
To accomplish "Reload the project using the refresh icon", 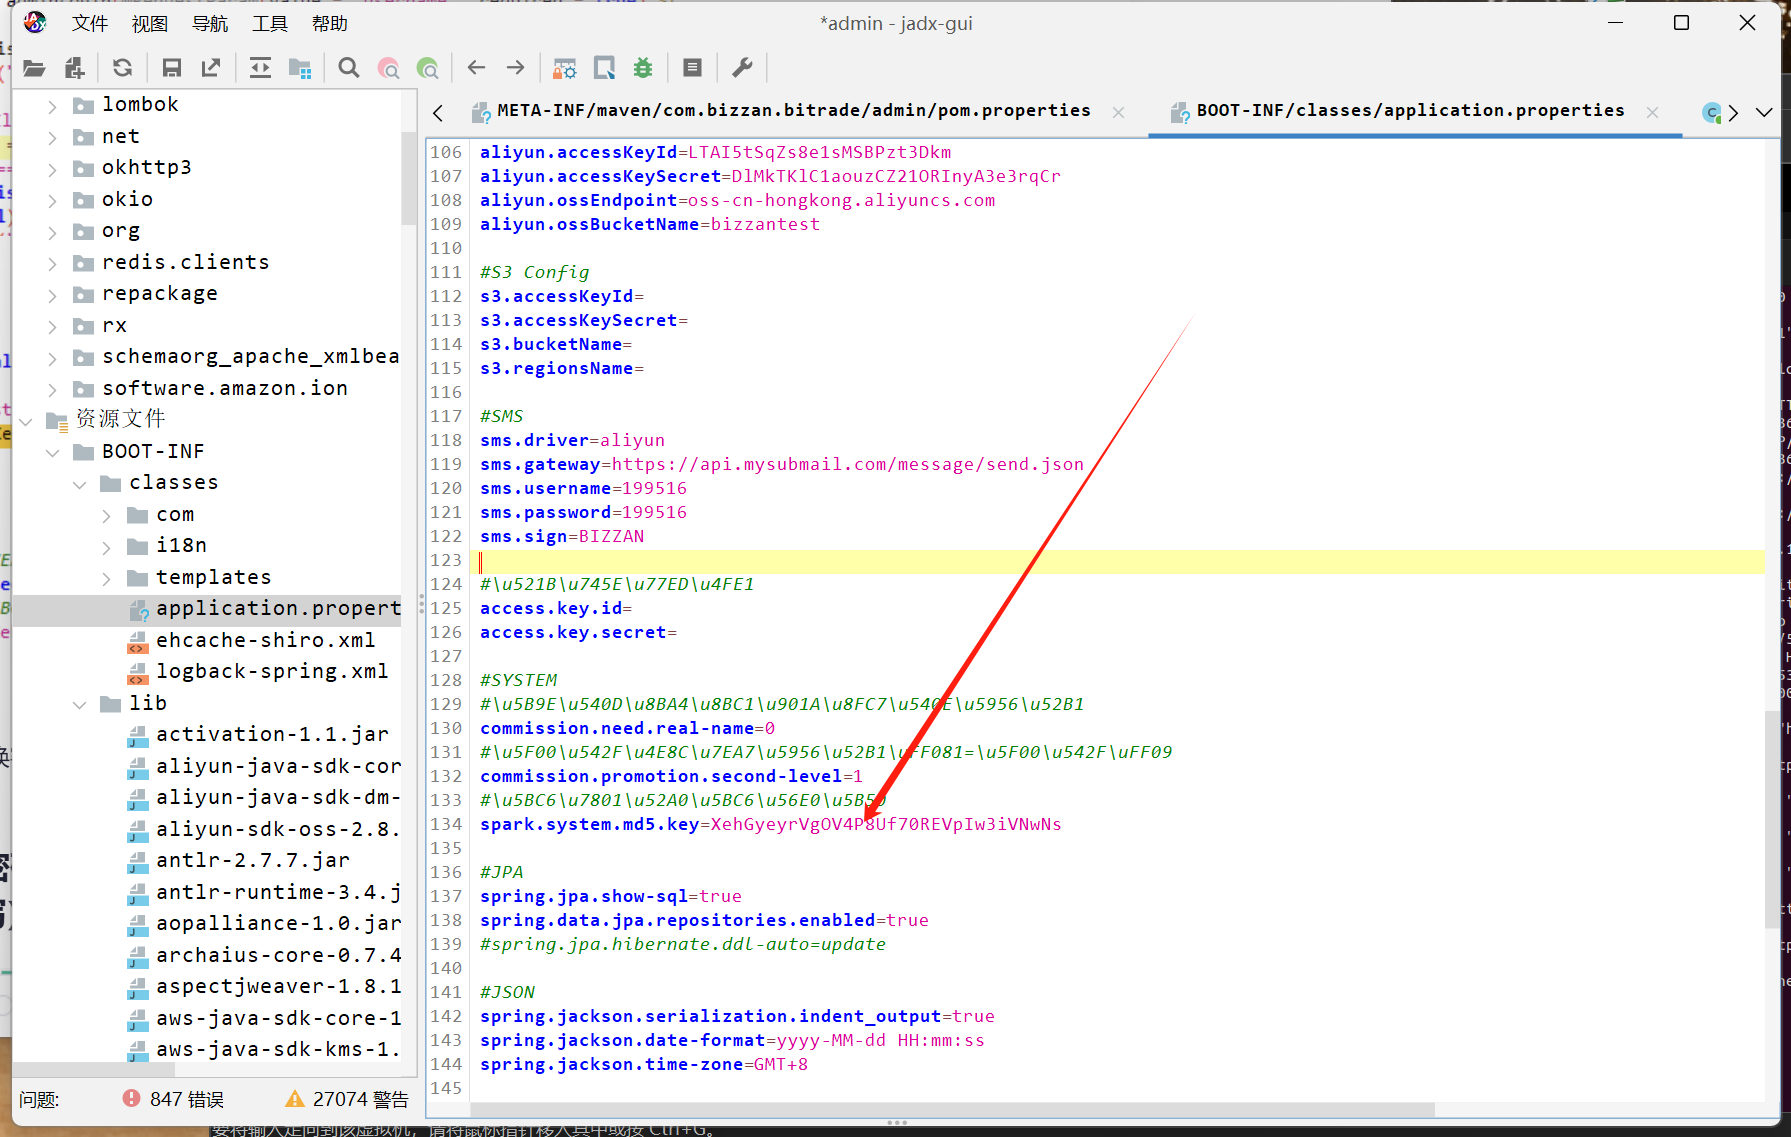I will tap(123, 68).
